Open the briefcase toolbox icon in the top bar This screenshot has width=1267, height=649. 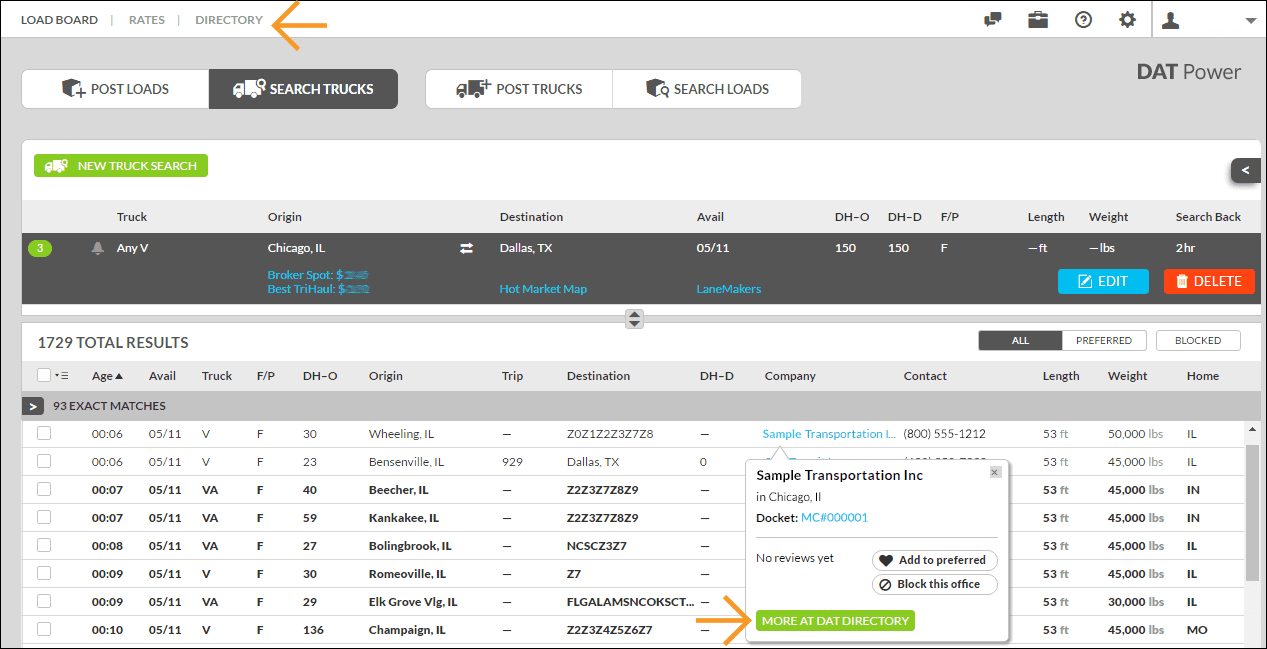coord(1037,19)
